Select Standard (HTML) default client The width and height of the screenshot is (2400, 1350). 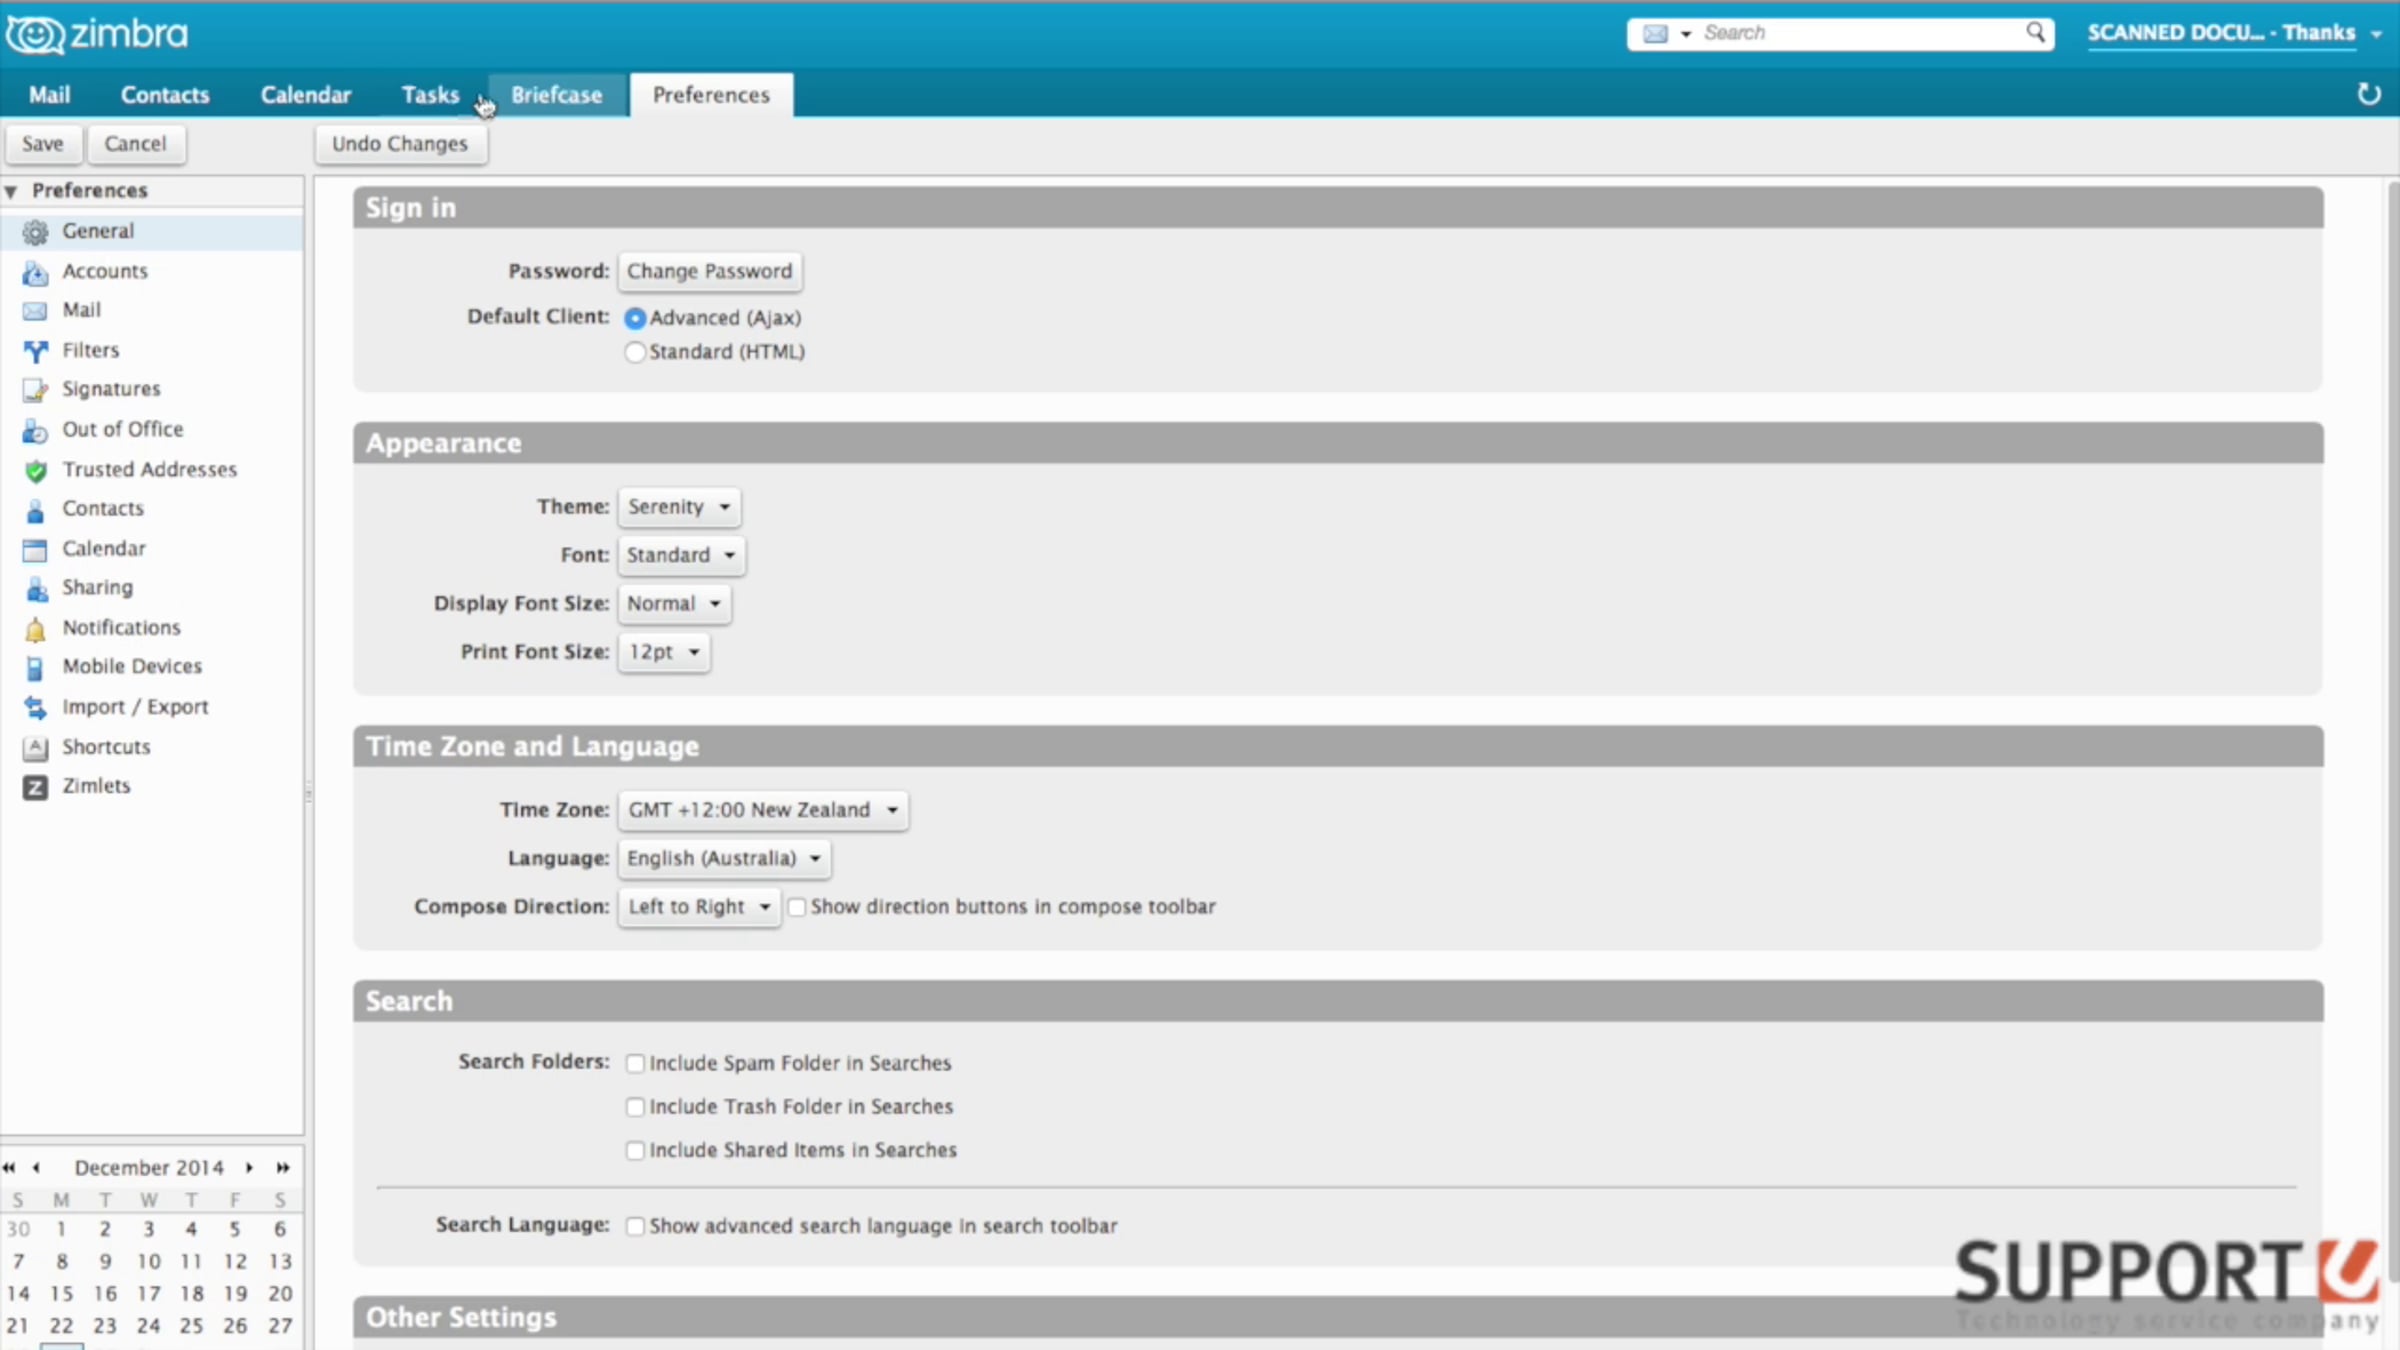pos(634,352)
